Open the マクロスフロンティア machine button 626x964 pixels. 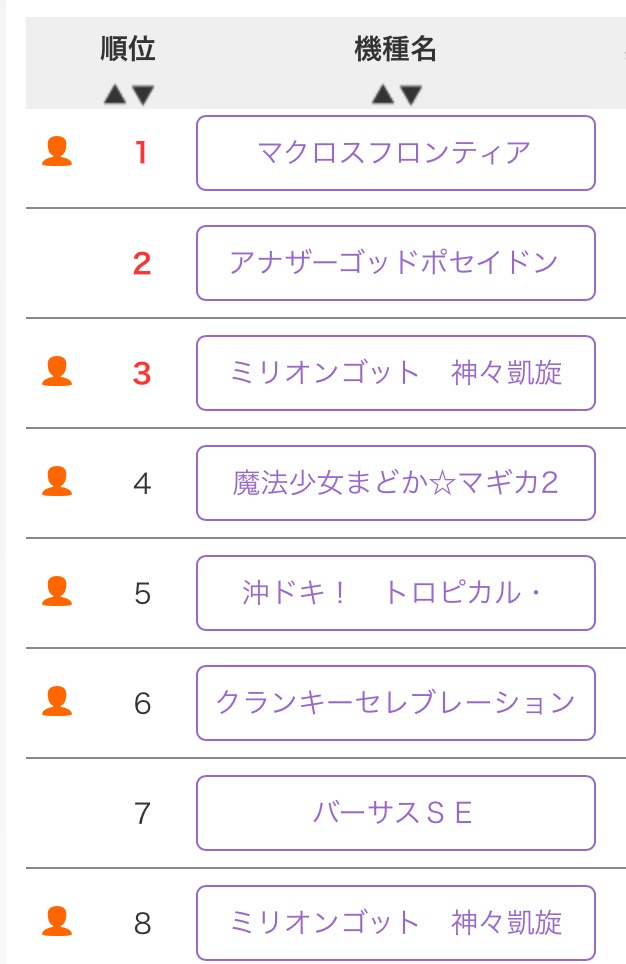click(x=396, y=153)
